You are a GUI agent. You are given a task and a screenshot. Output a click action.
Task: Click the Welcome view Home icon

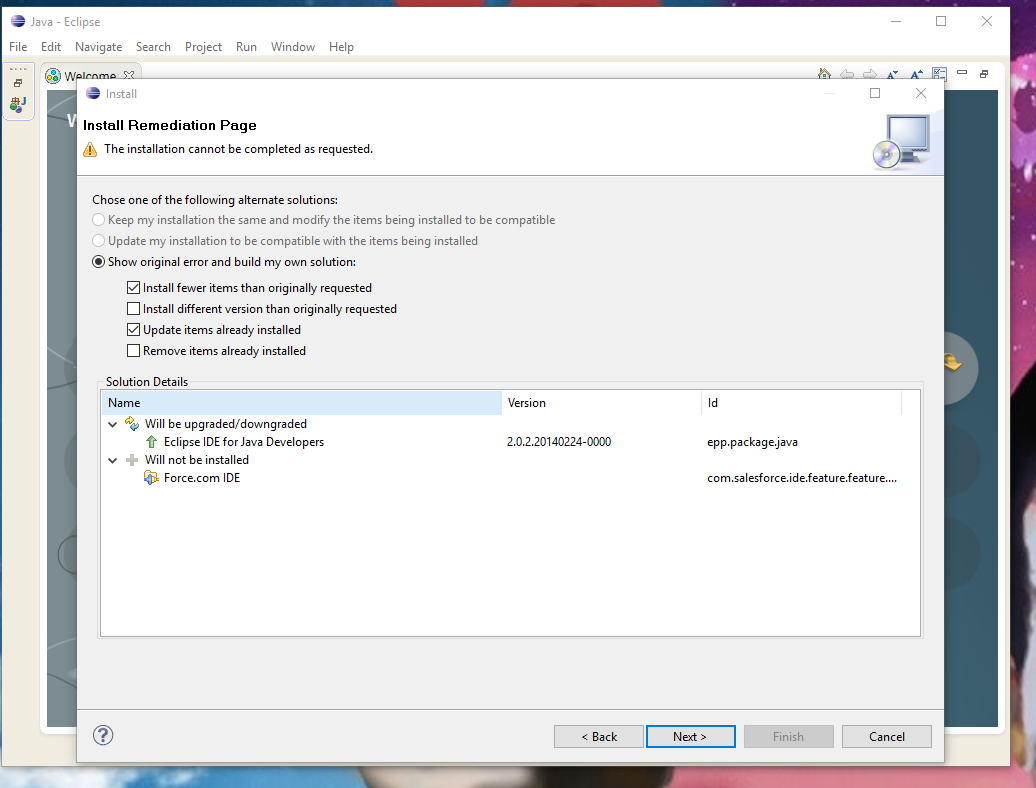click(824, 74)
